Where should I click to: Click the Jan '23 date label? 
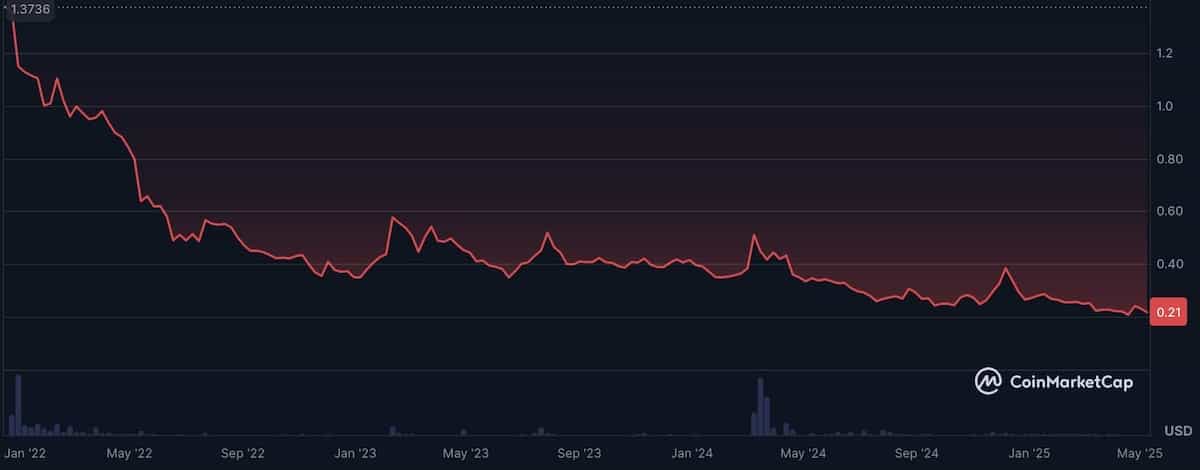(354, 453)
